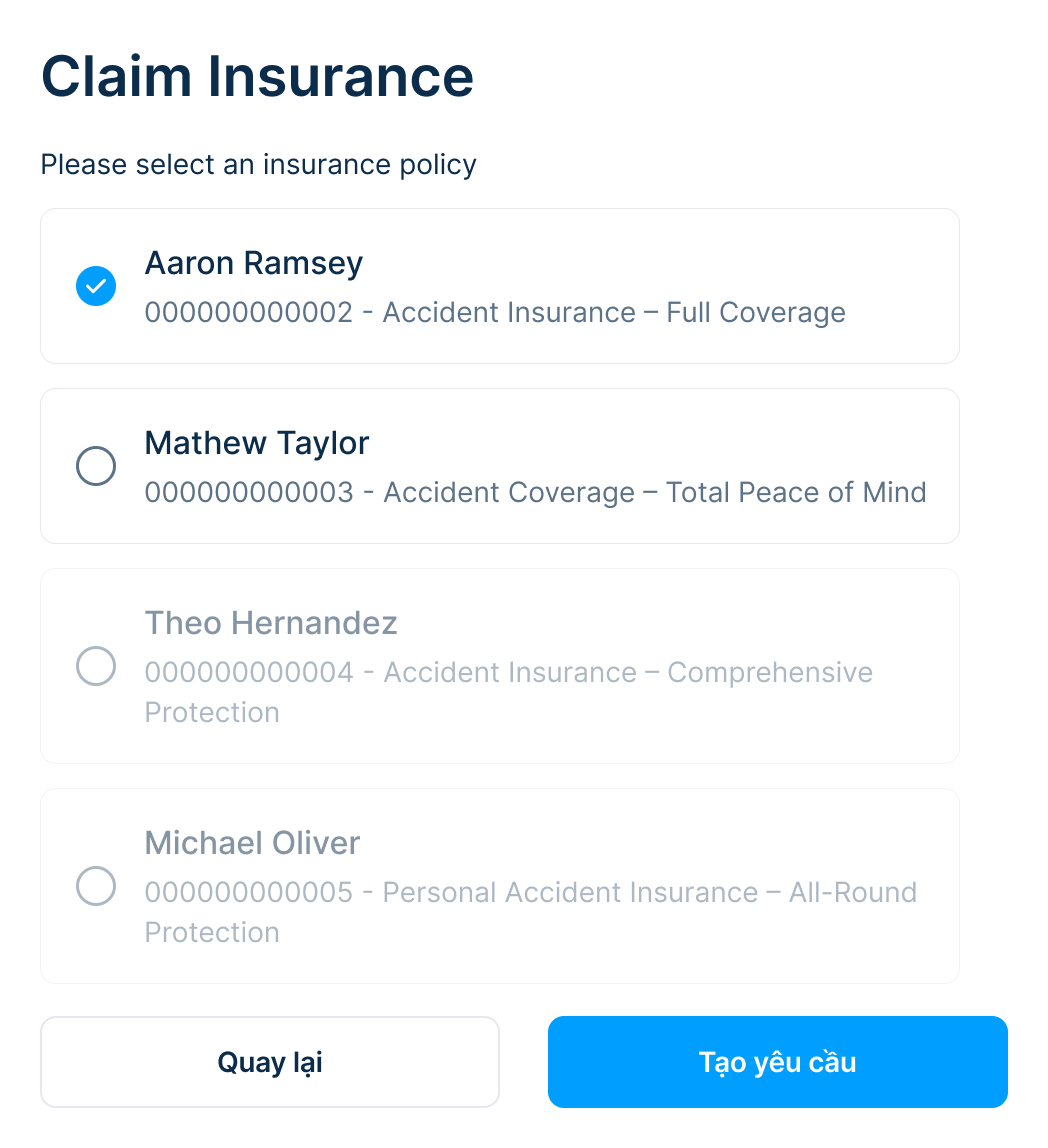Viewport: 1048px width, 1148px height.
Task: Click the 'All-Round Protection' policy description
Action: point(852,893)
